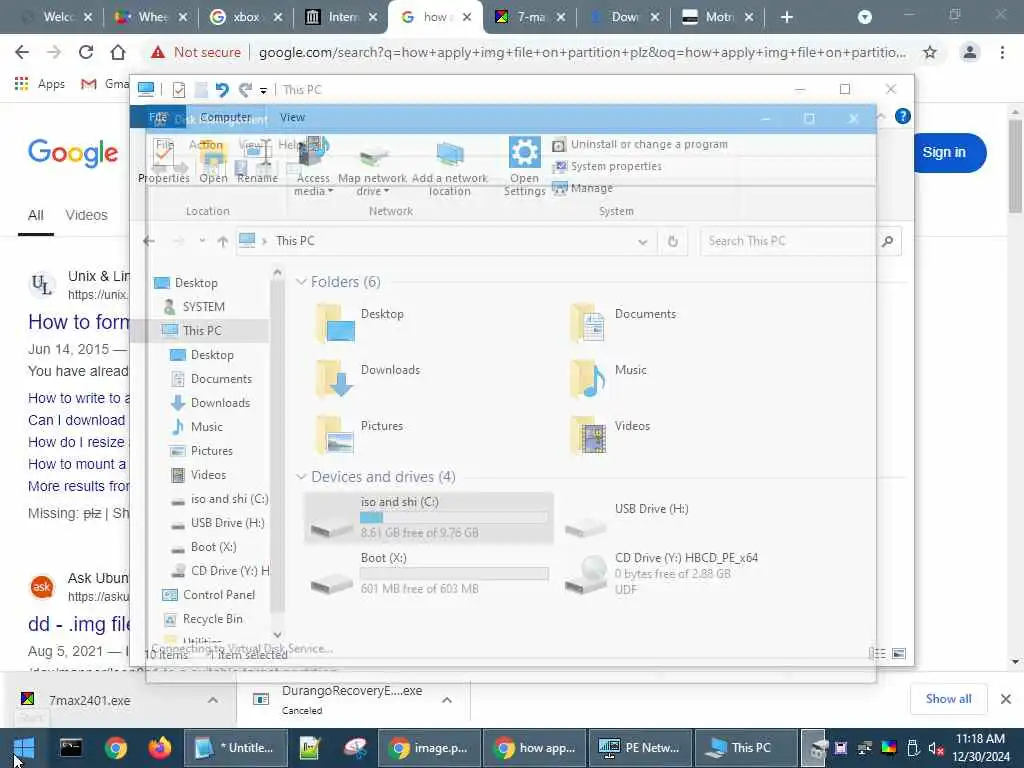
Task: Switch to the Computer ribbon tab
Action: tap(225, 118)
